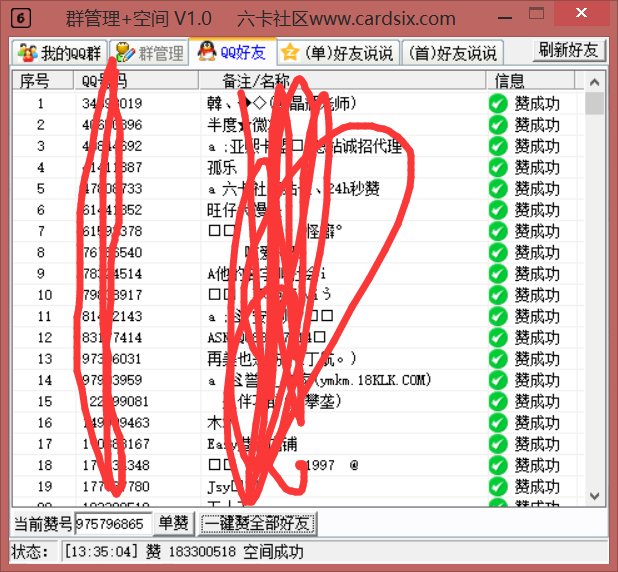Click green success icon in row 18

pyautogui.click(x=498, y=465)
